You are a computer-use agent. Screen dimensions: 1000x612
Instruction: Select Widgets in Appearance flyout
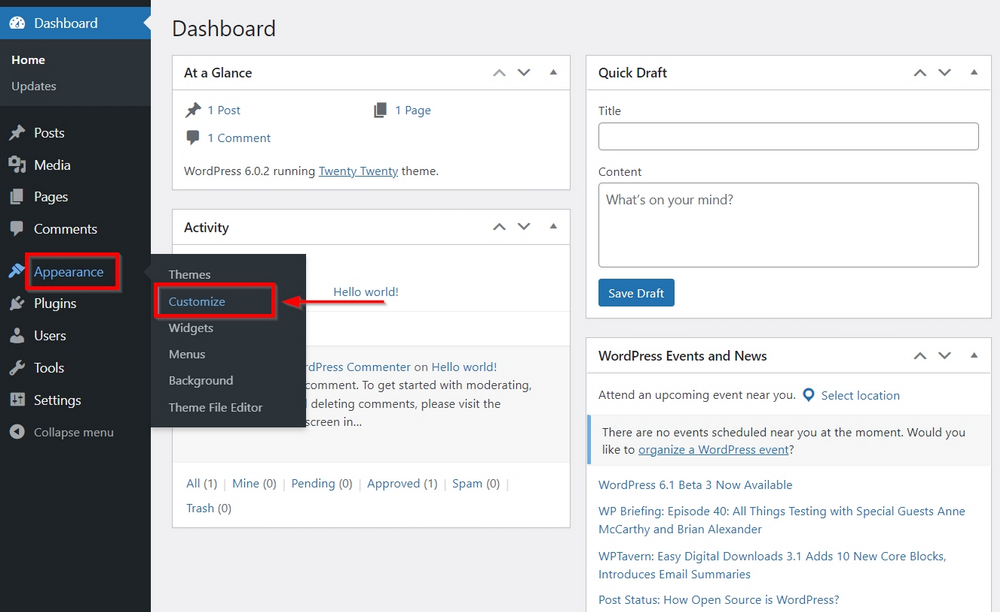tap(191, 328)
